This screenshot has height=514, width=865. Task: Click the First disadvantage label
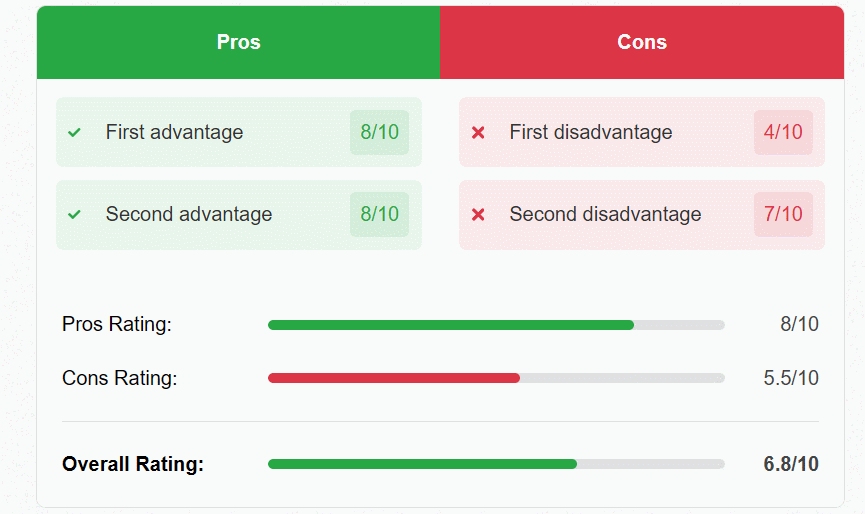click(x=590, y=132)
